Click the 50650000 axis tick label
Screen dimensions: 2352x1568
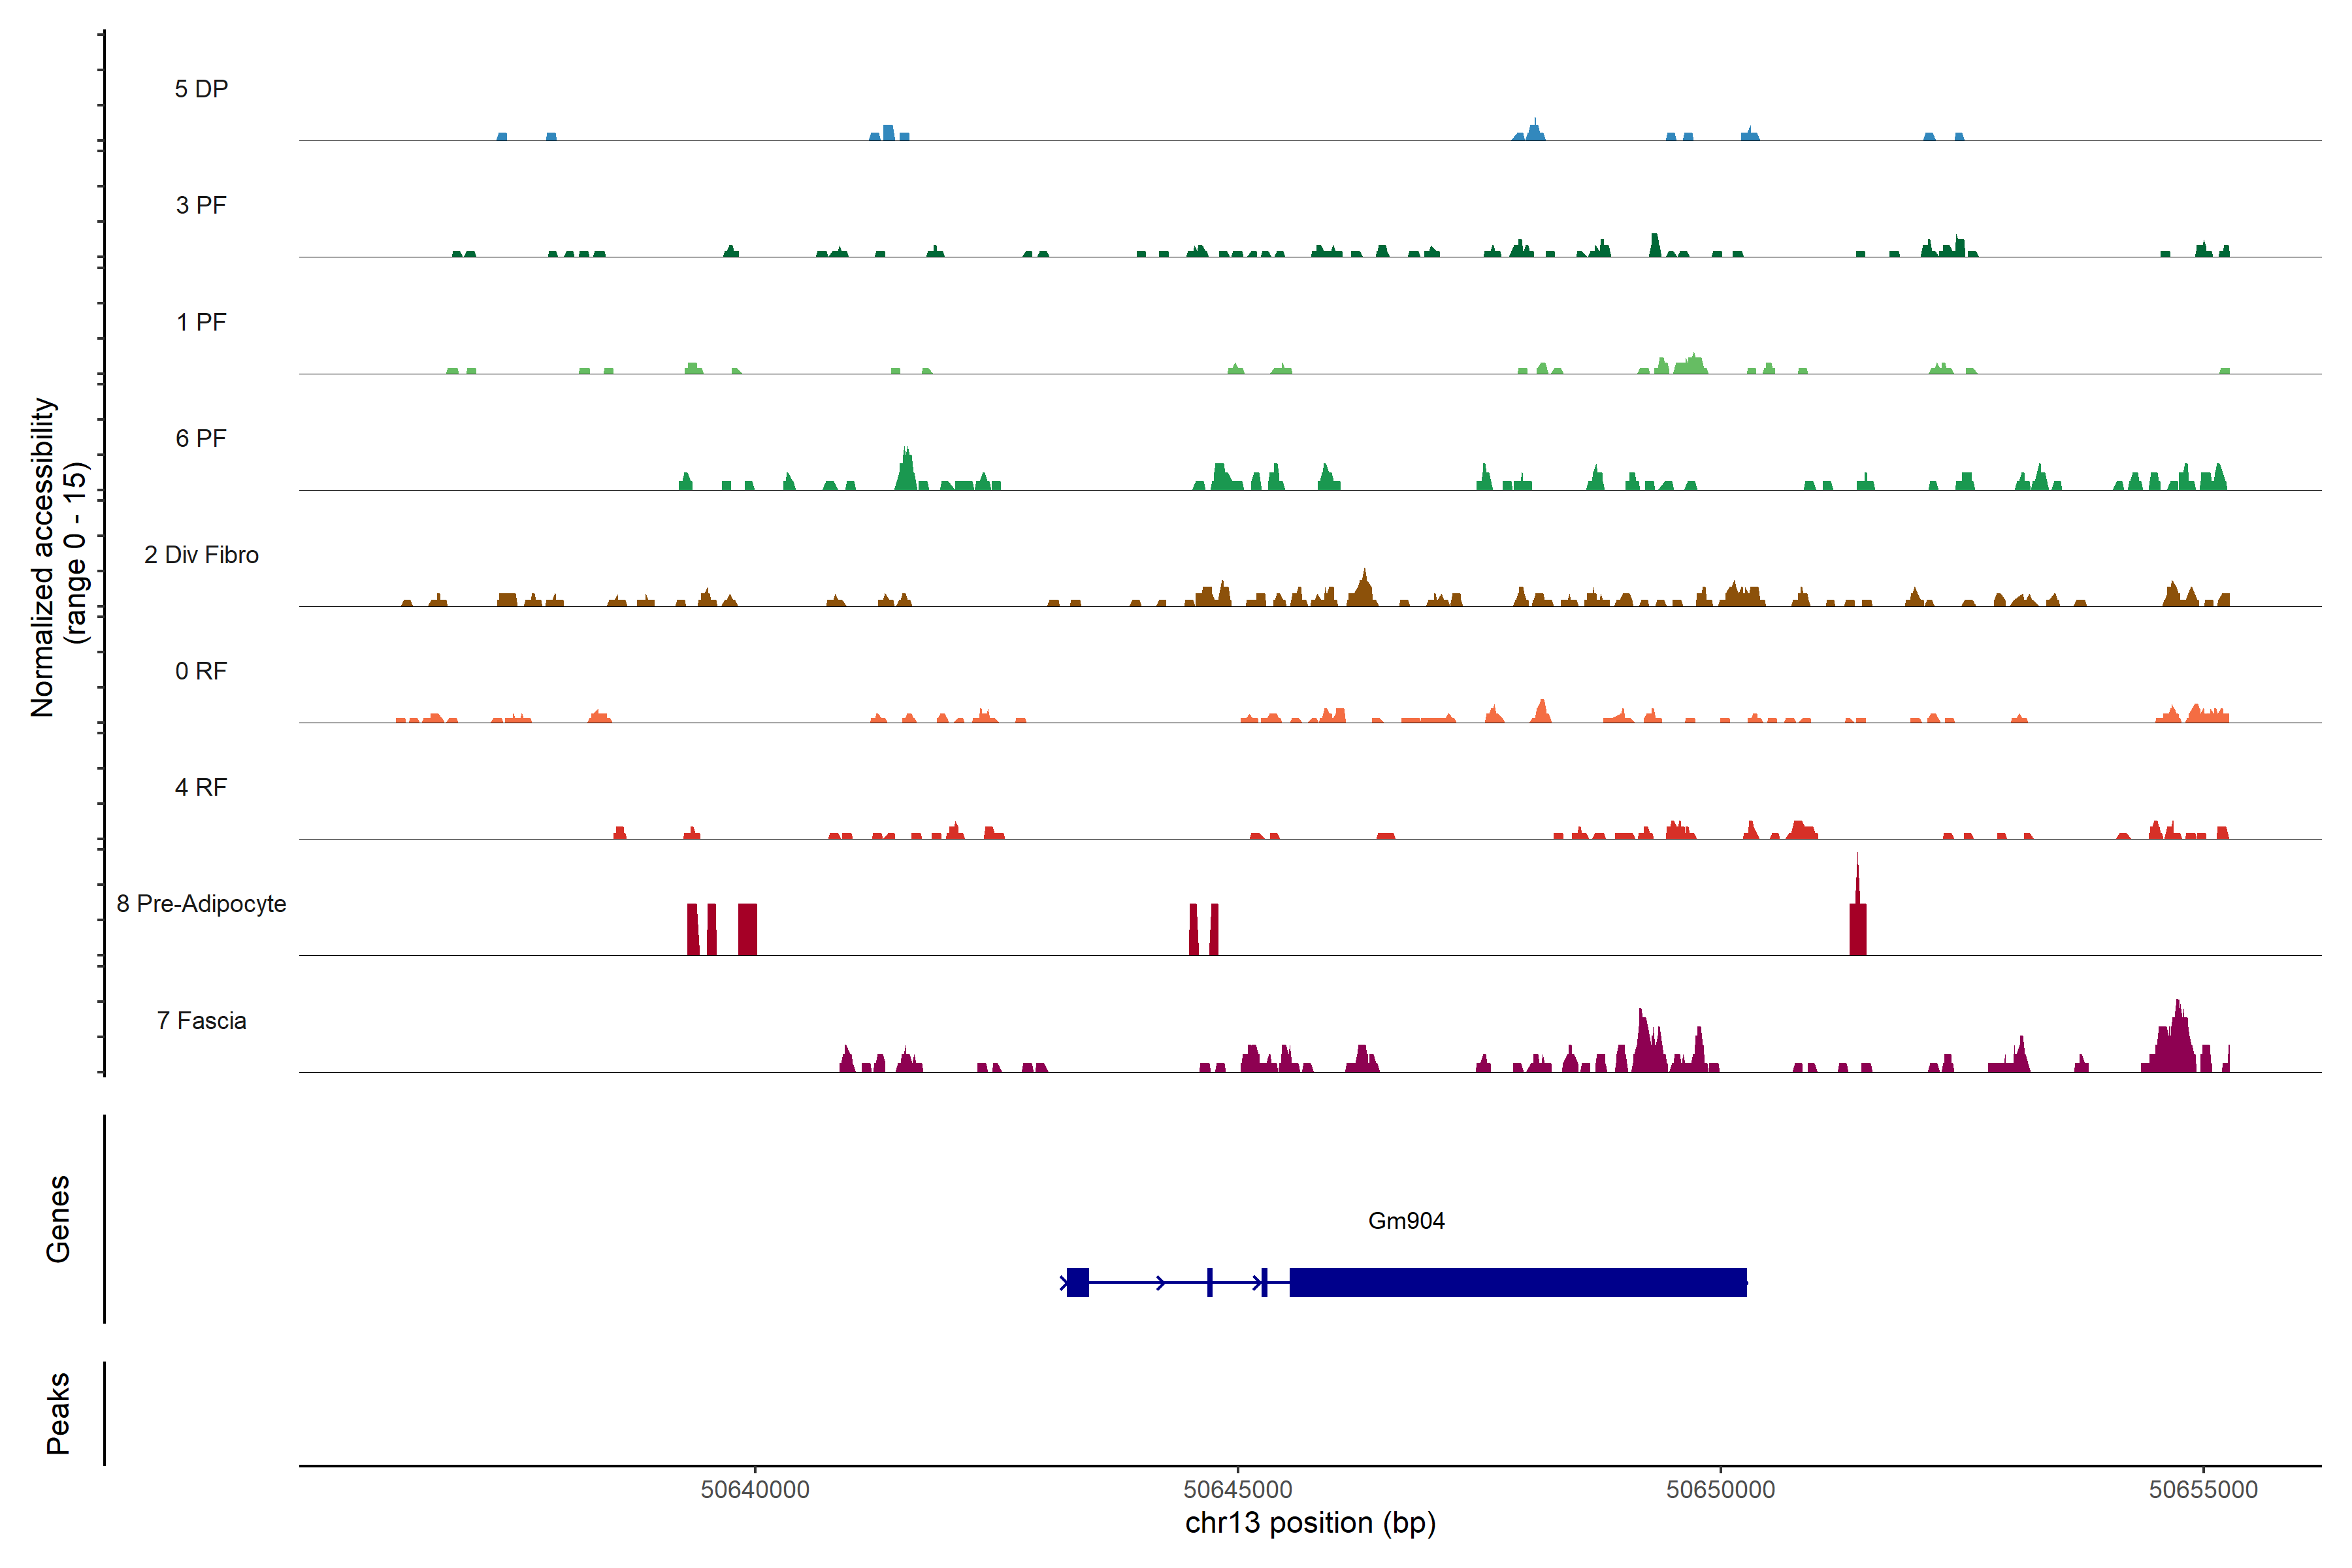(1720, 1489)
